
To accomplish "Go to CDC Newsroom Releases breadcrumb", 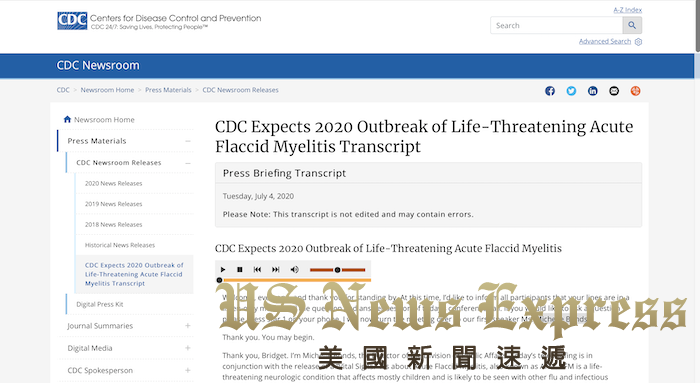I will point(240,90).
